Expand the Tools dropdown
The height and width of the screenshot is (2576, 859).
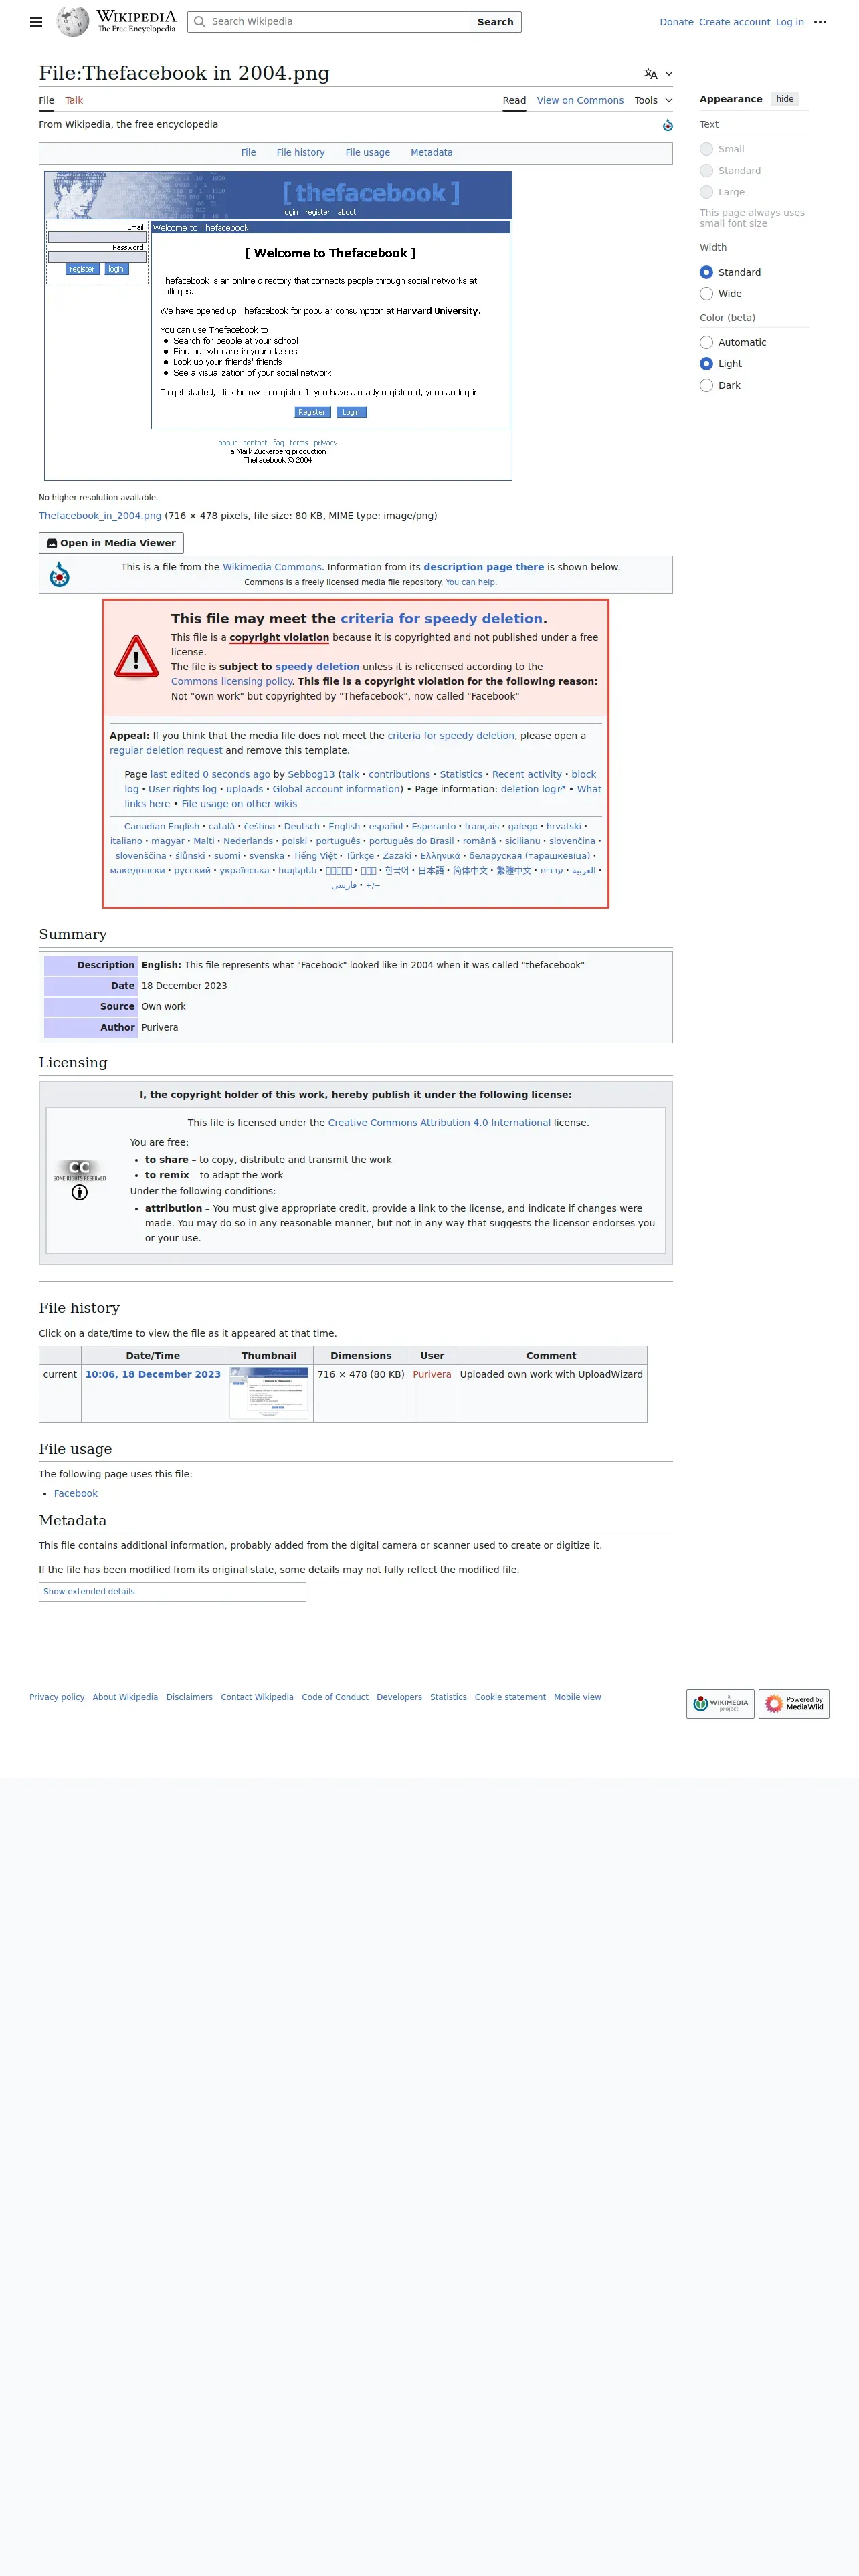tap(653, 101)
